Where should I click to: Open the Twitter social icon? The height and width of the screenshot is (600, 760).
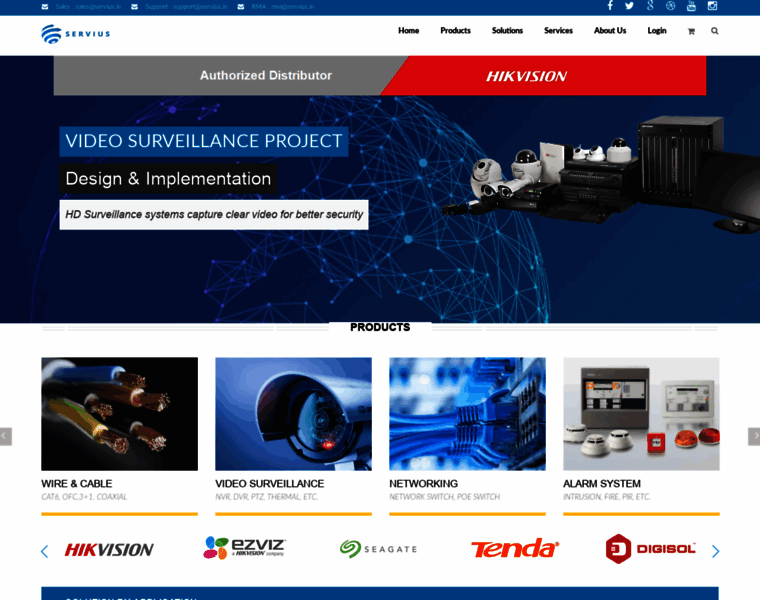pyautogui.click(x=629, y=6)
